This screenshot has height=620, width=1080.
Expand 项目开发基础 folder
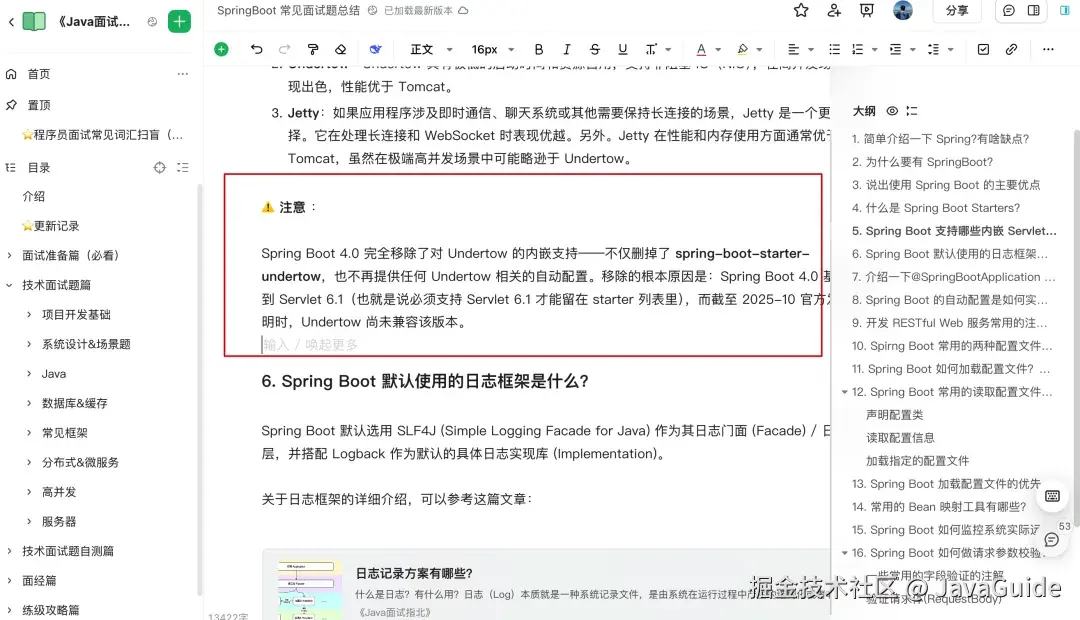(29, 315)
